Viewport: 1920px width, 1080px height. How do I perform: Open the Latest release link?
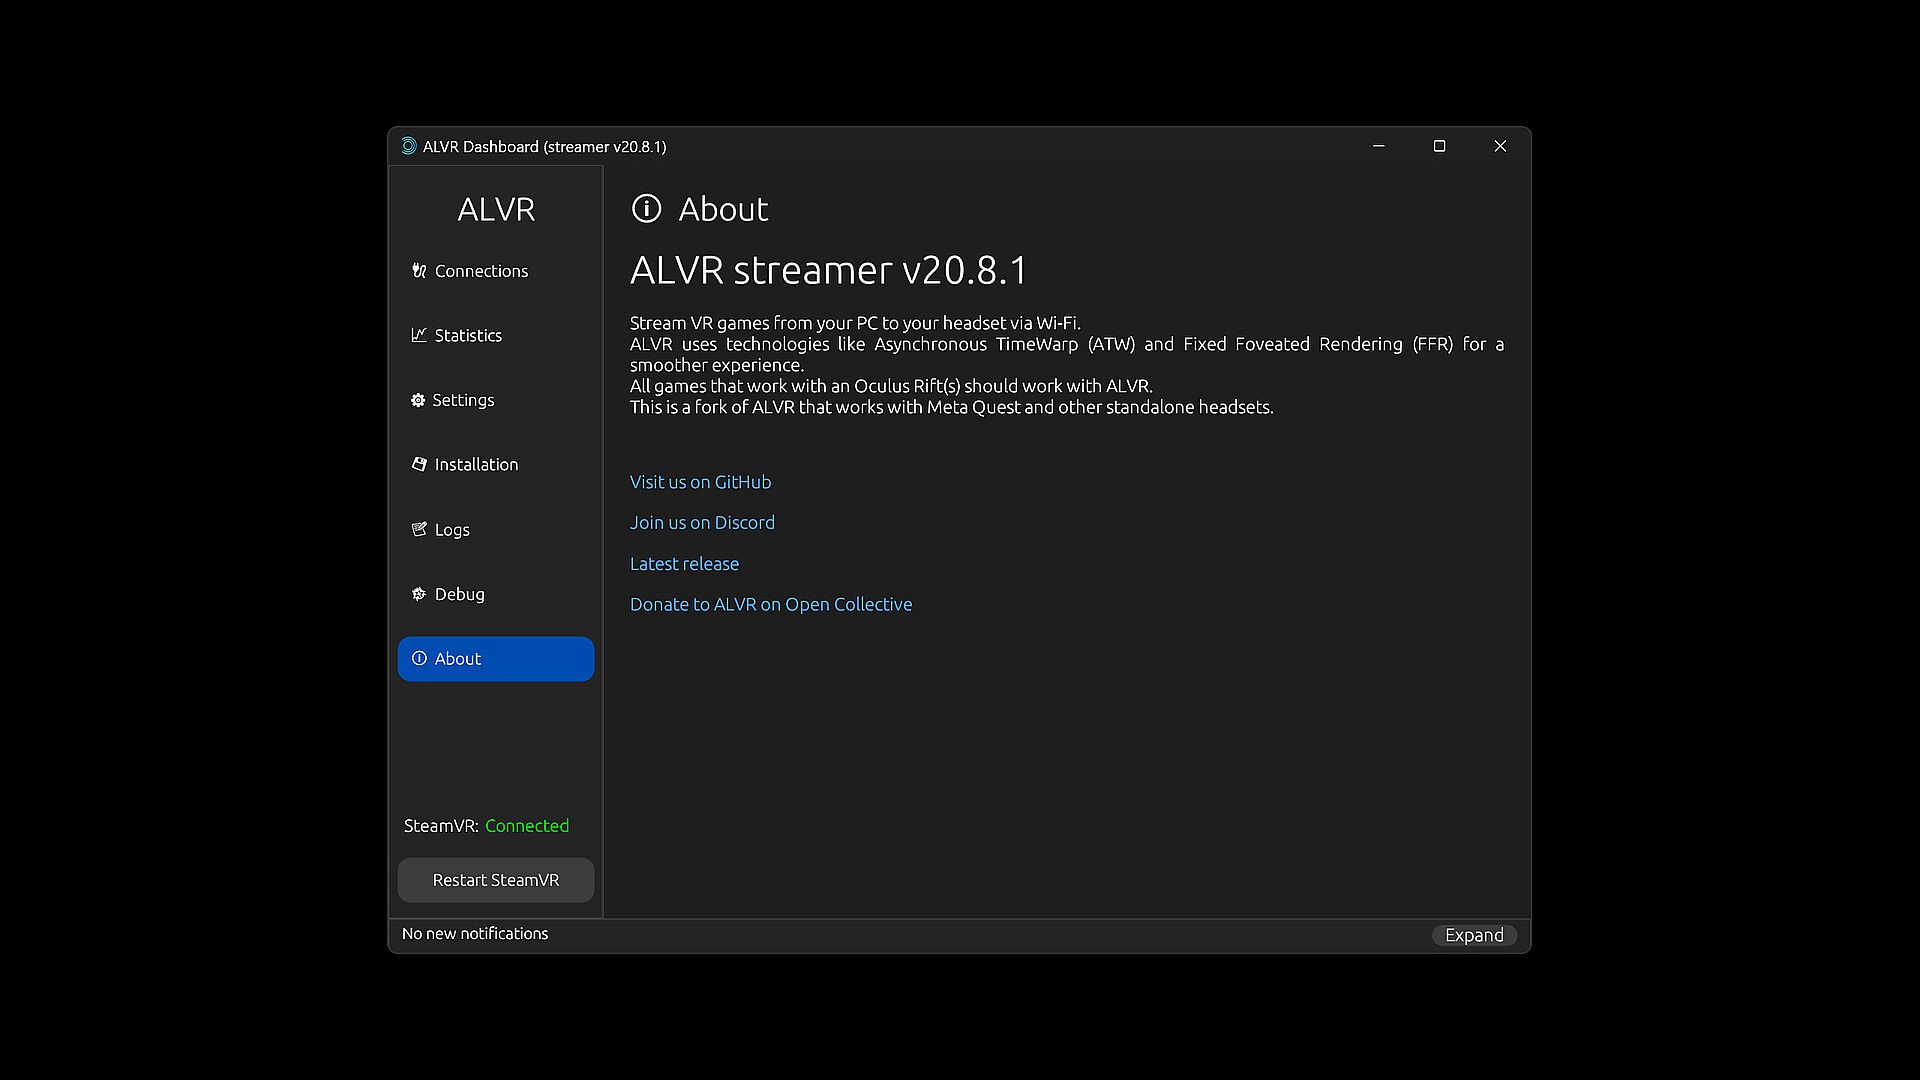tap(684, 564)
